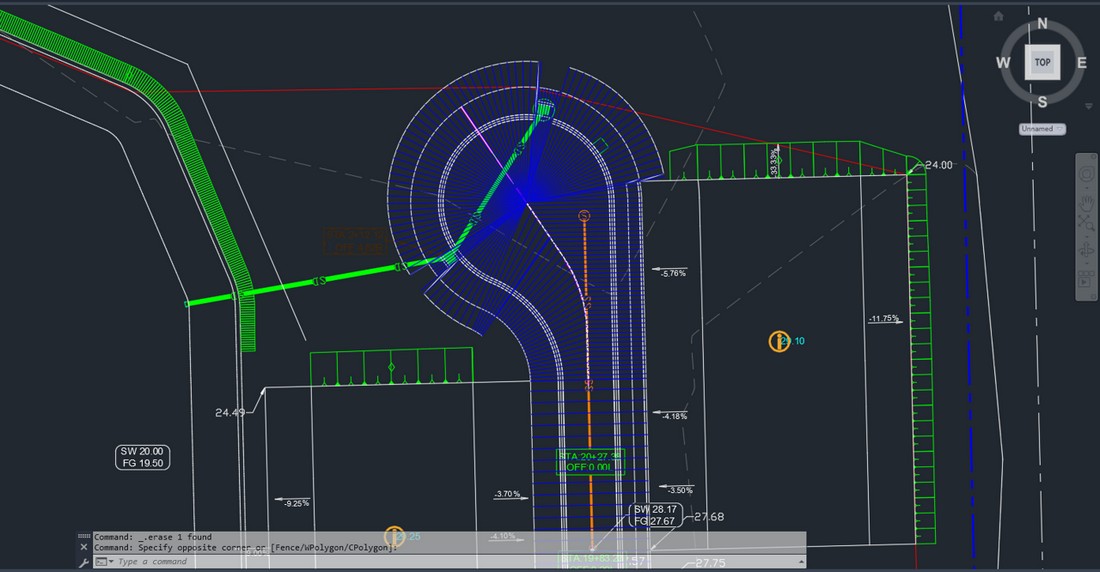
Task: Select the -11.75% slope label
Action: point(884,319)
